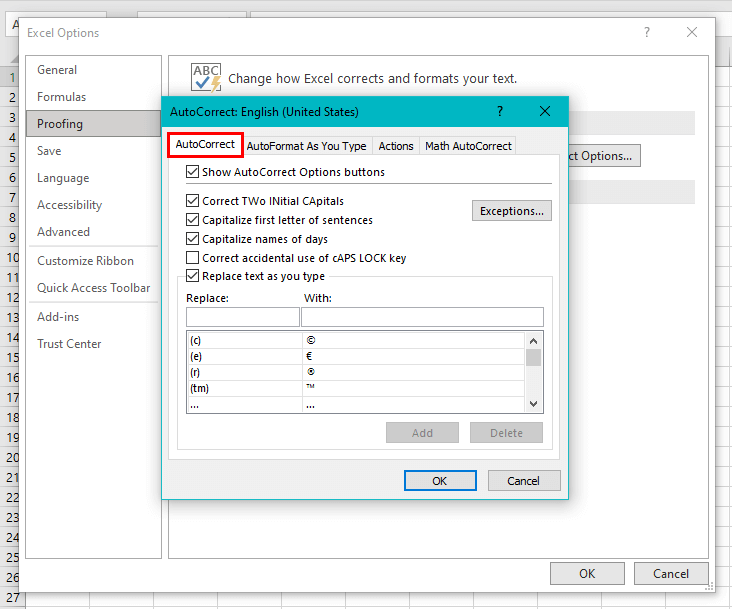
Task: Click the ABC proofing checkmark icon
Action: point(206,77)
